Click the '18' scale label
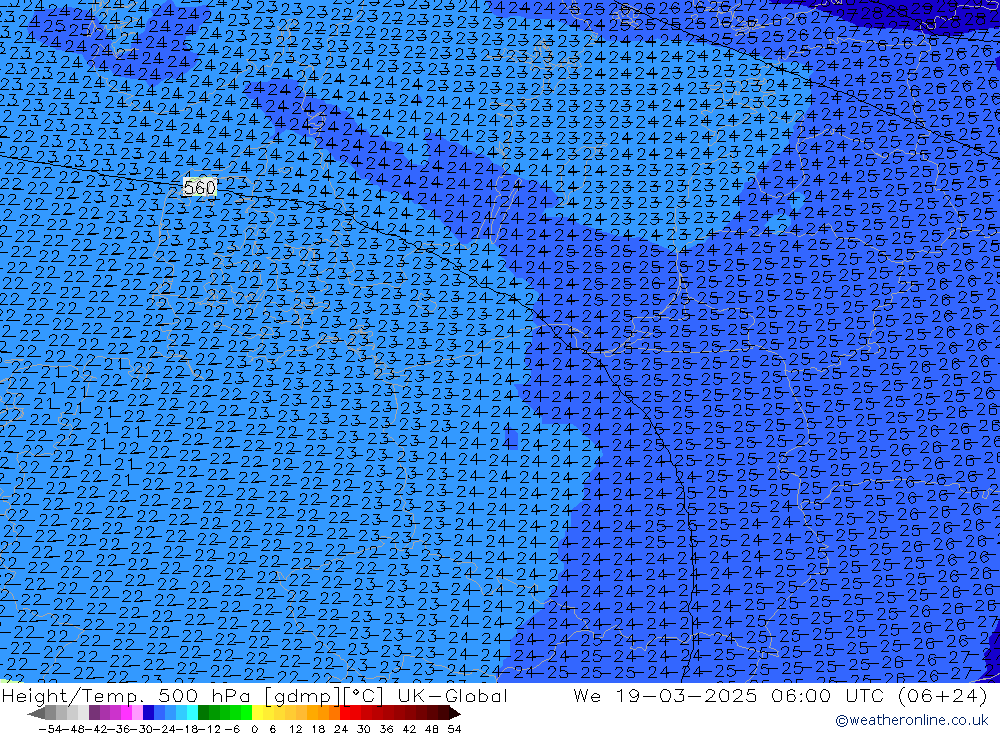The width and height of the screenshot is (1000, 733). [318, 729]
